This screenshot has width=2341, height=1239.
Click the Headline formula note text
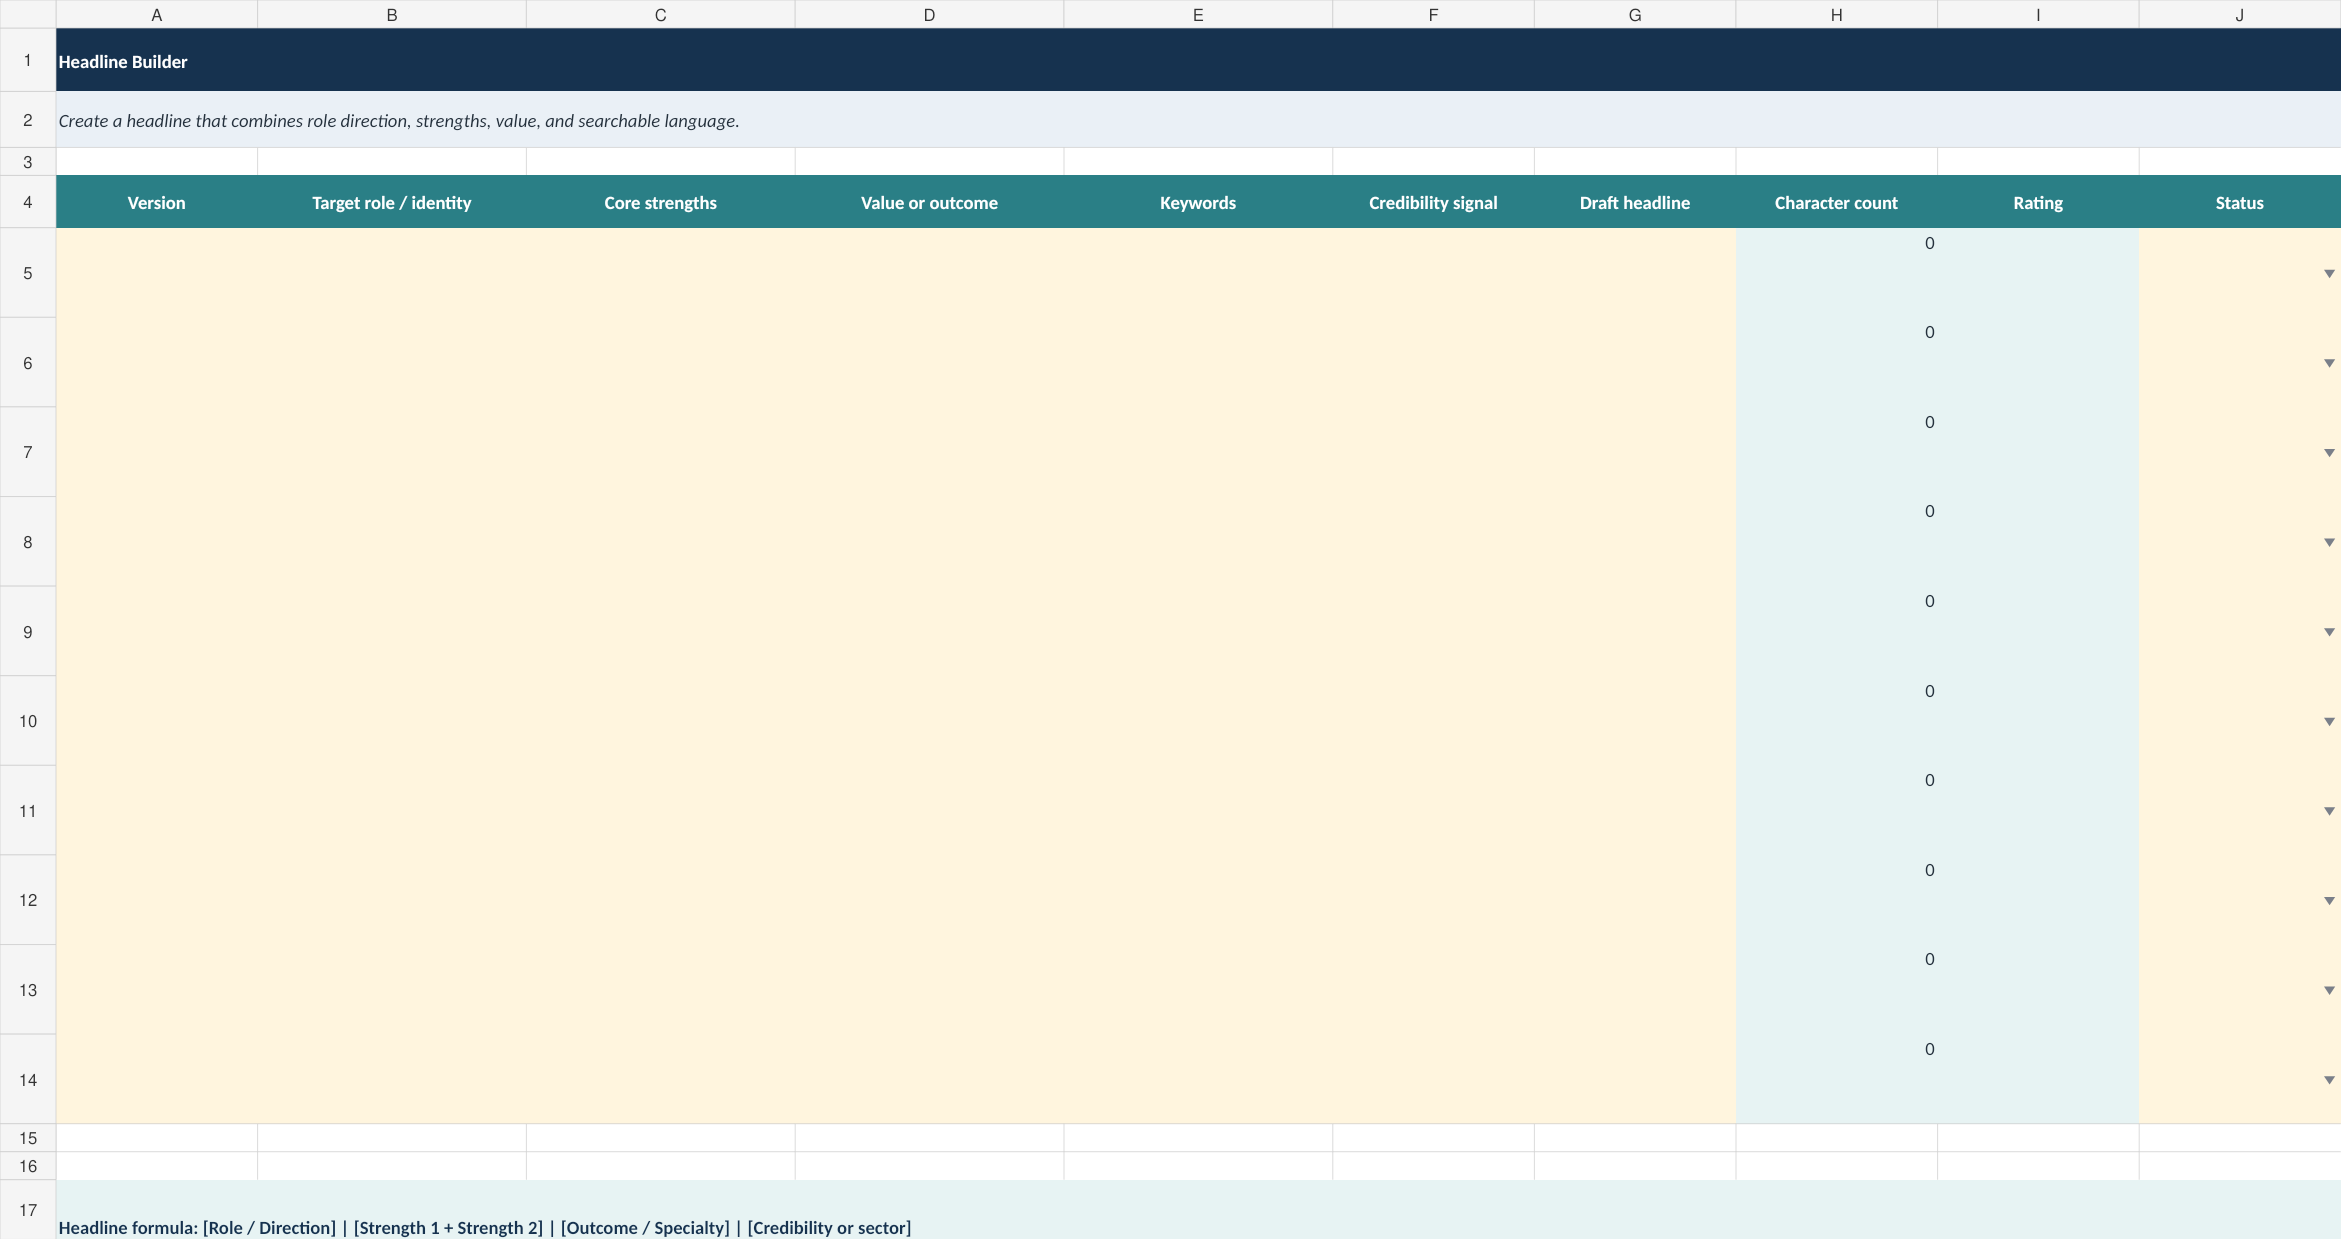485,1228
